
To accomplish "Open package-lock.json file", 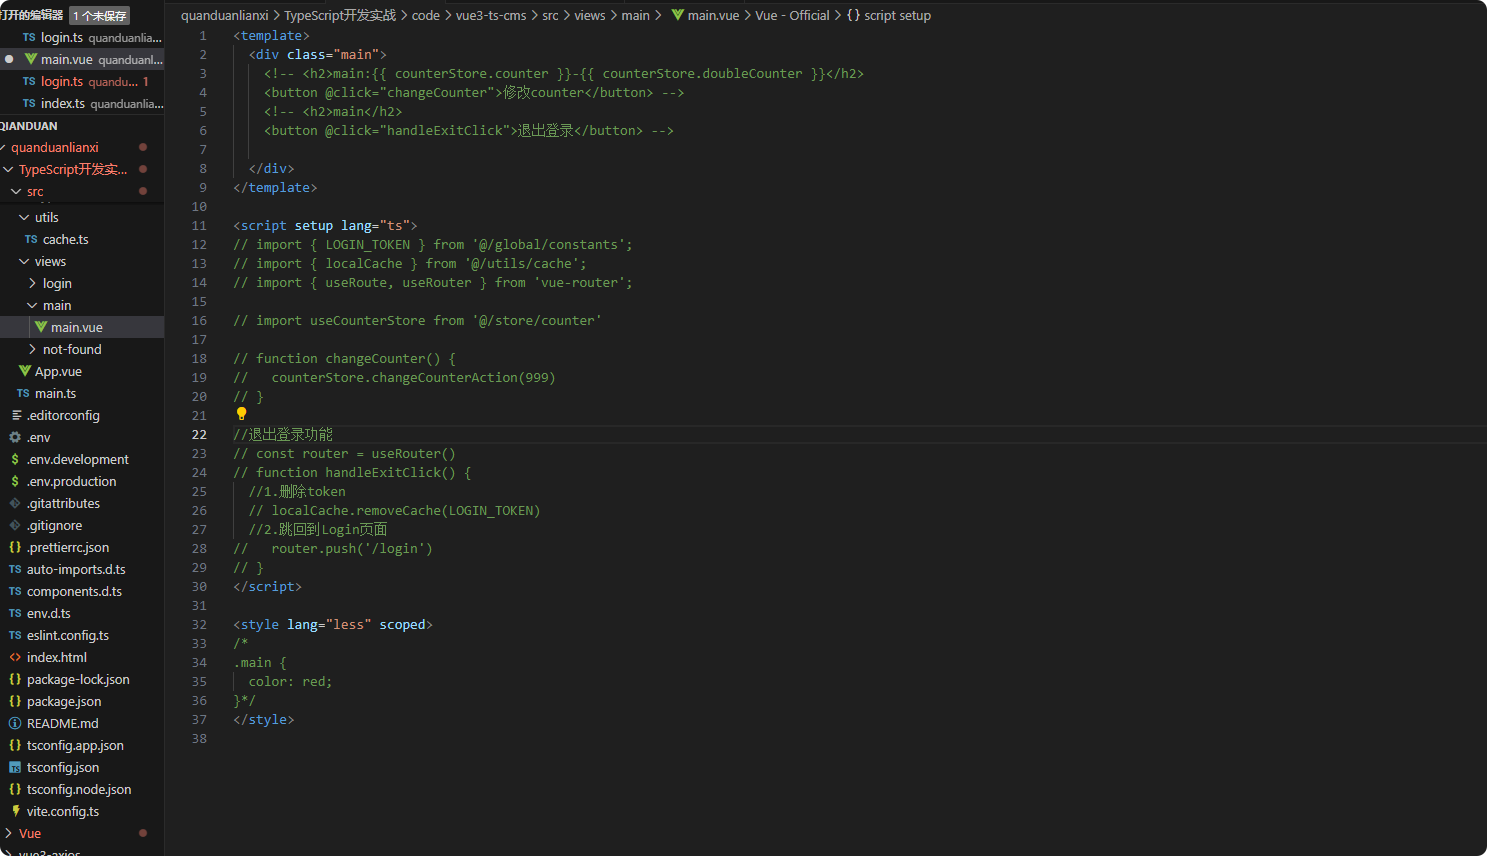I will (82, 679).
